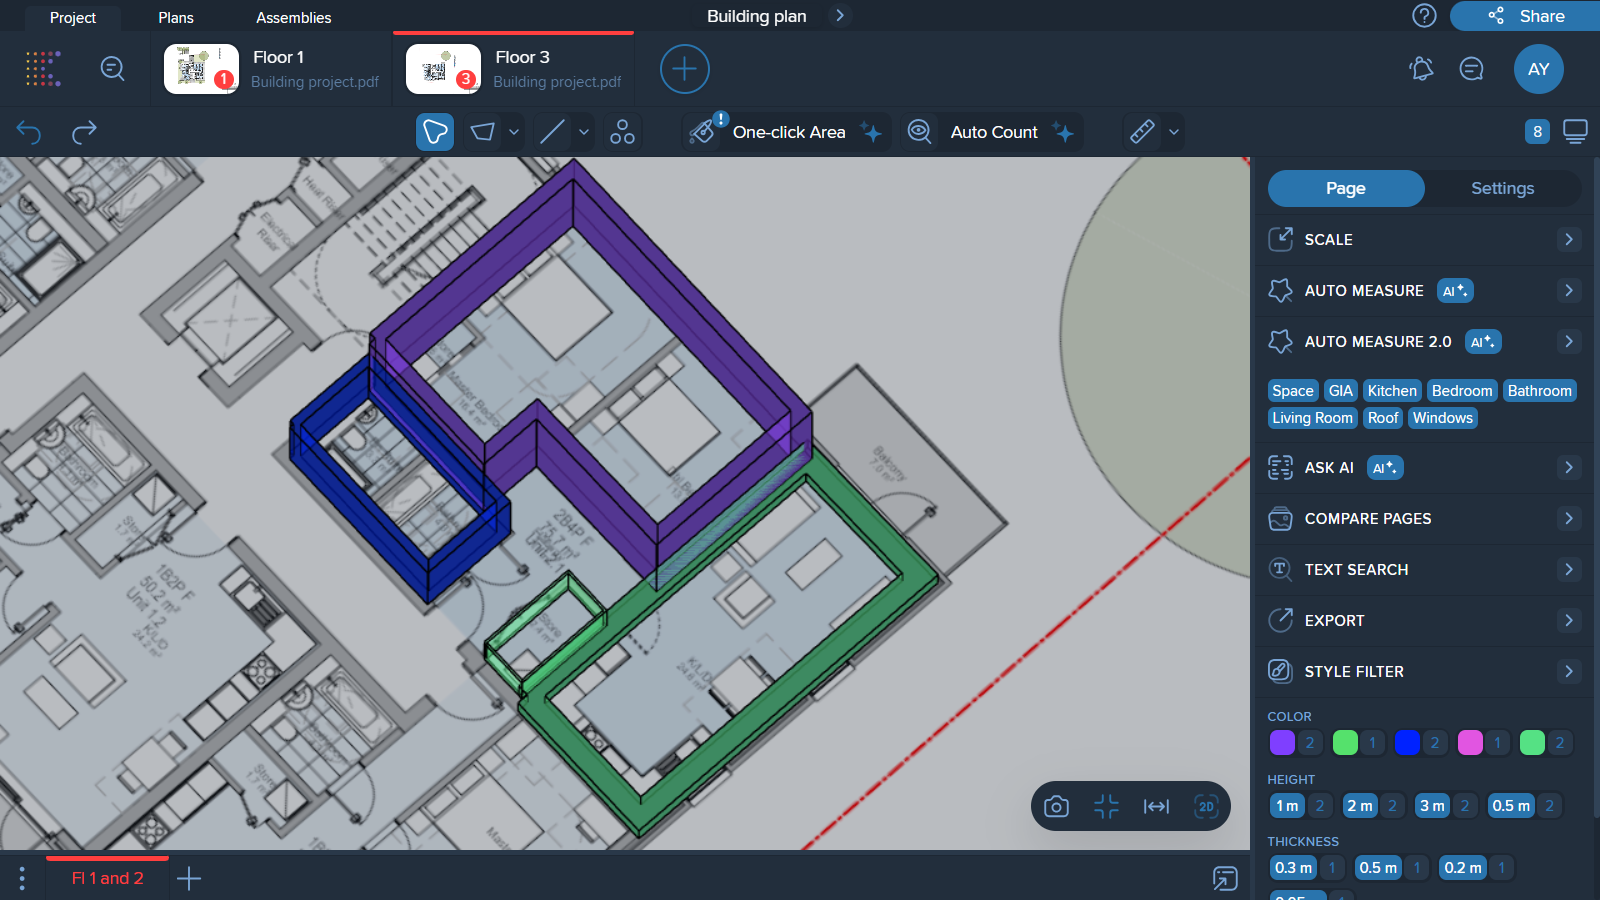Filter by 0.3 m thickness

1294,868
